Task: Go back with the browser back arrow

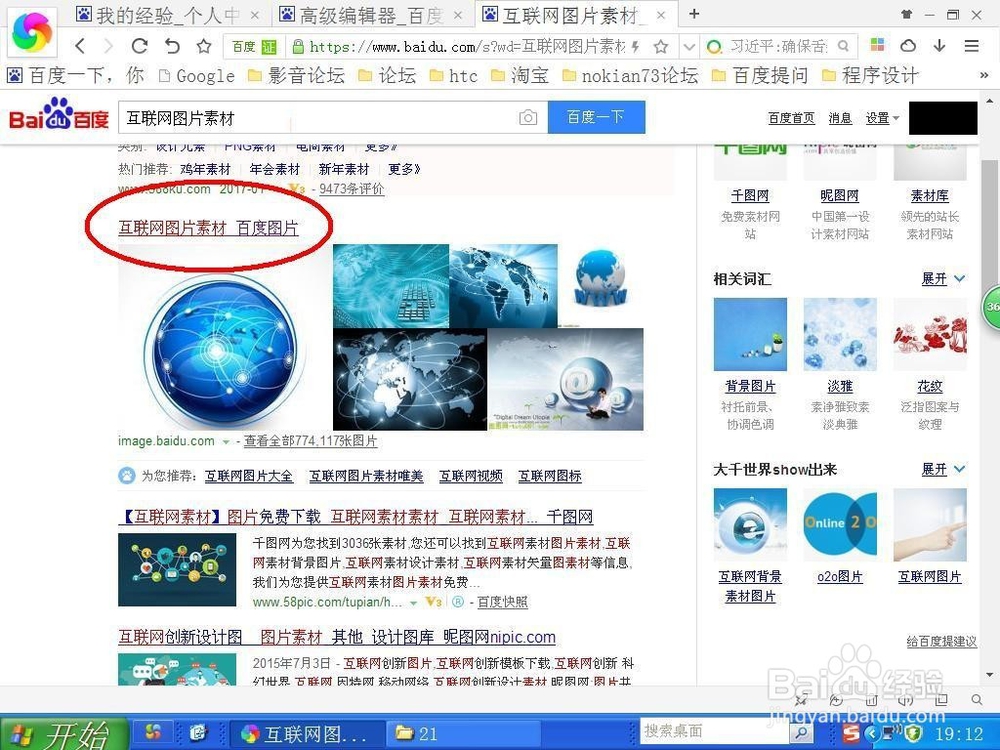Action: tap(80, 46)
